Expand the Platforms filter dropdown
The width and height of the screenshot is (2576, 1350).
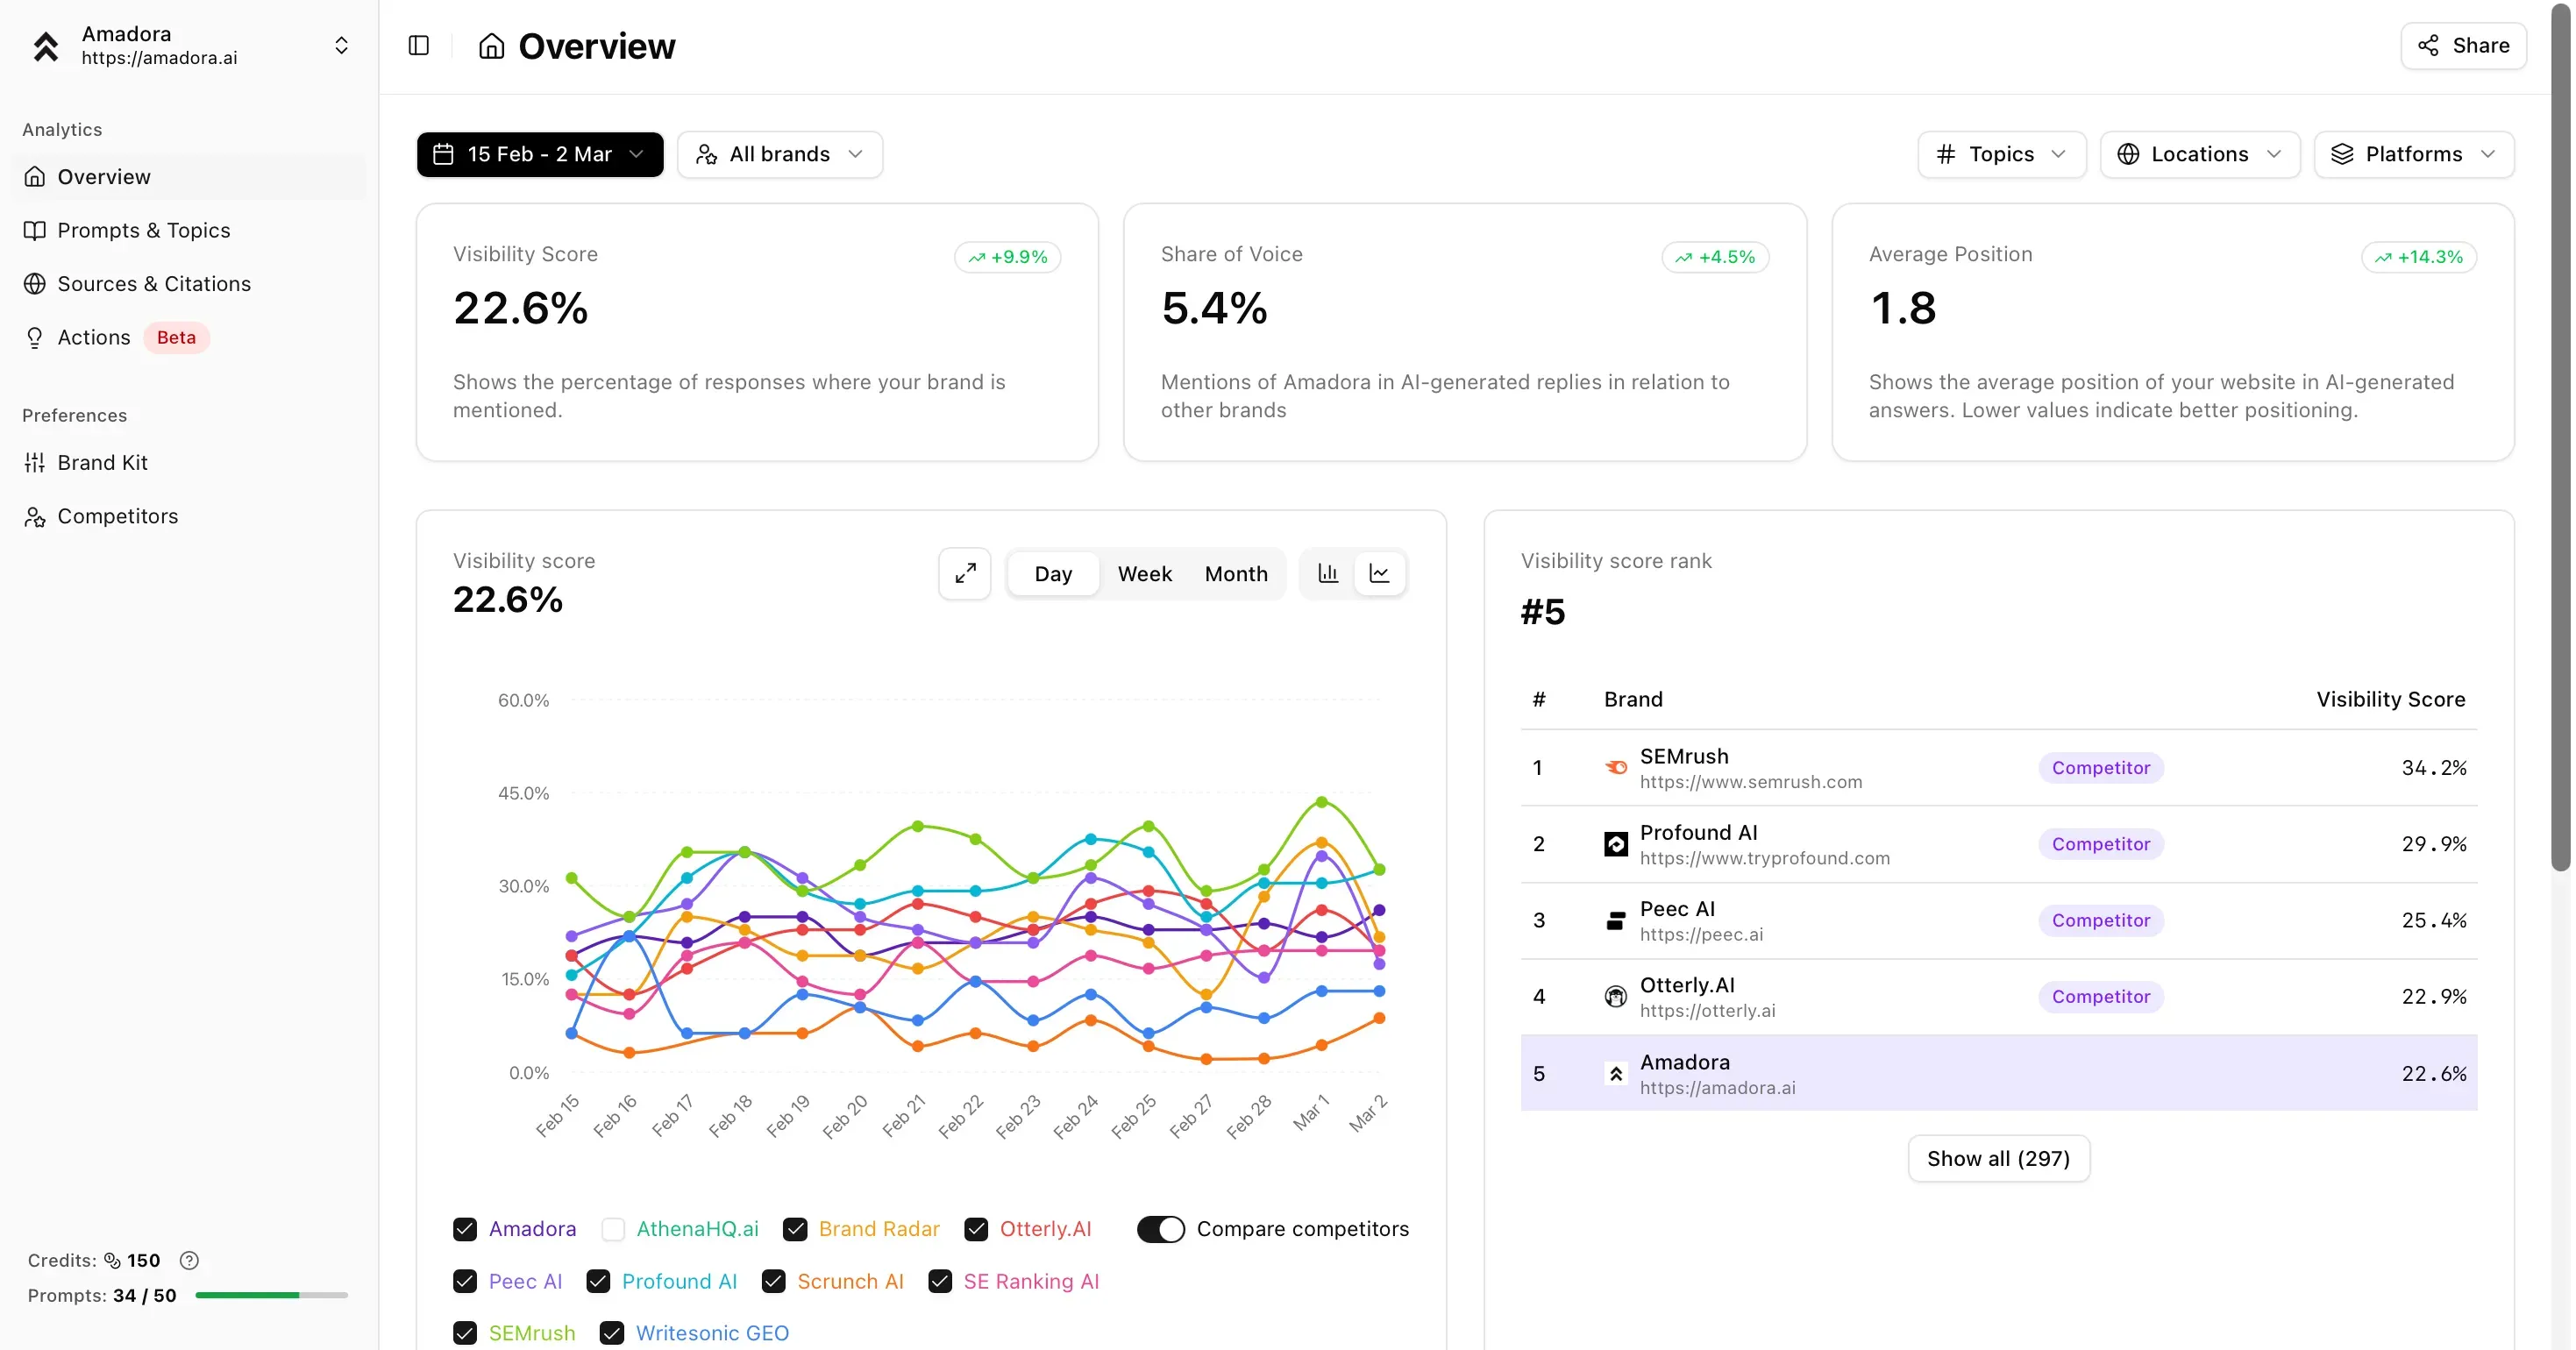click(x=2414, y=154)
